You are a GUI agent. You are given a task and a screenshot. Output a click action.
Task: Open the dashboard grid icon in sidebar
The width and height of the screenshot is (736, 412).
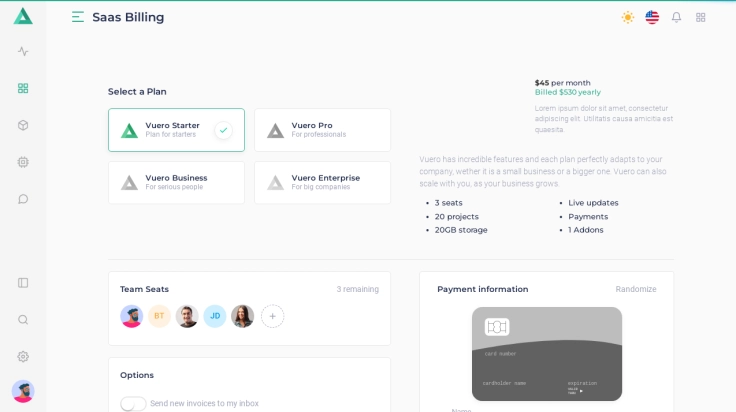pos(23,88)
